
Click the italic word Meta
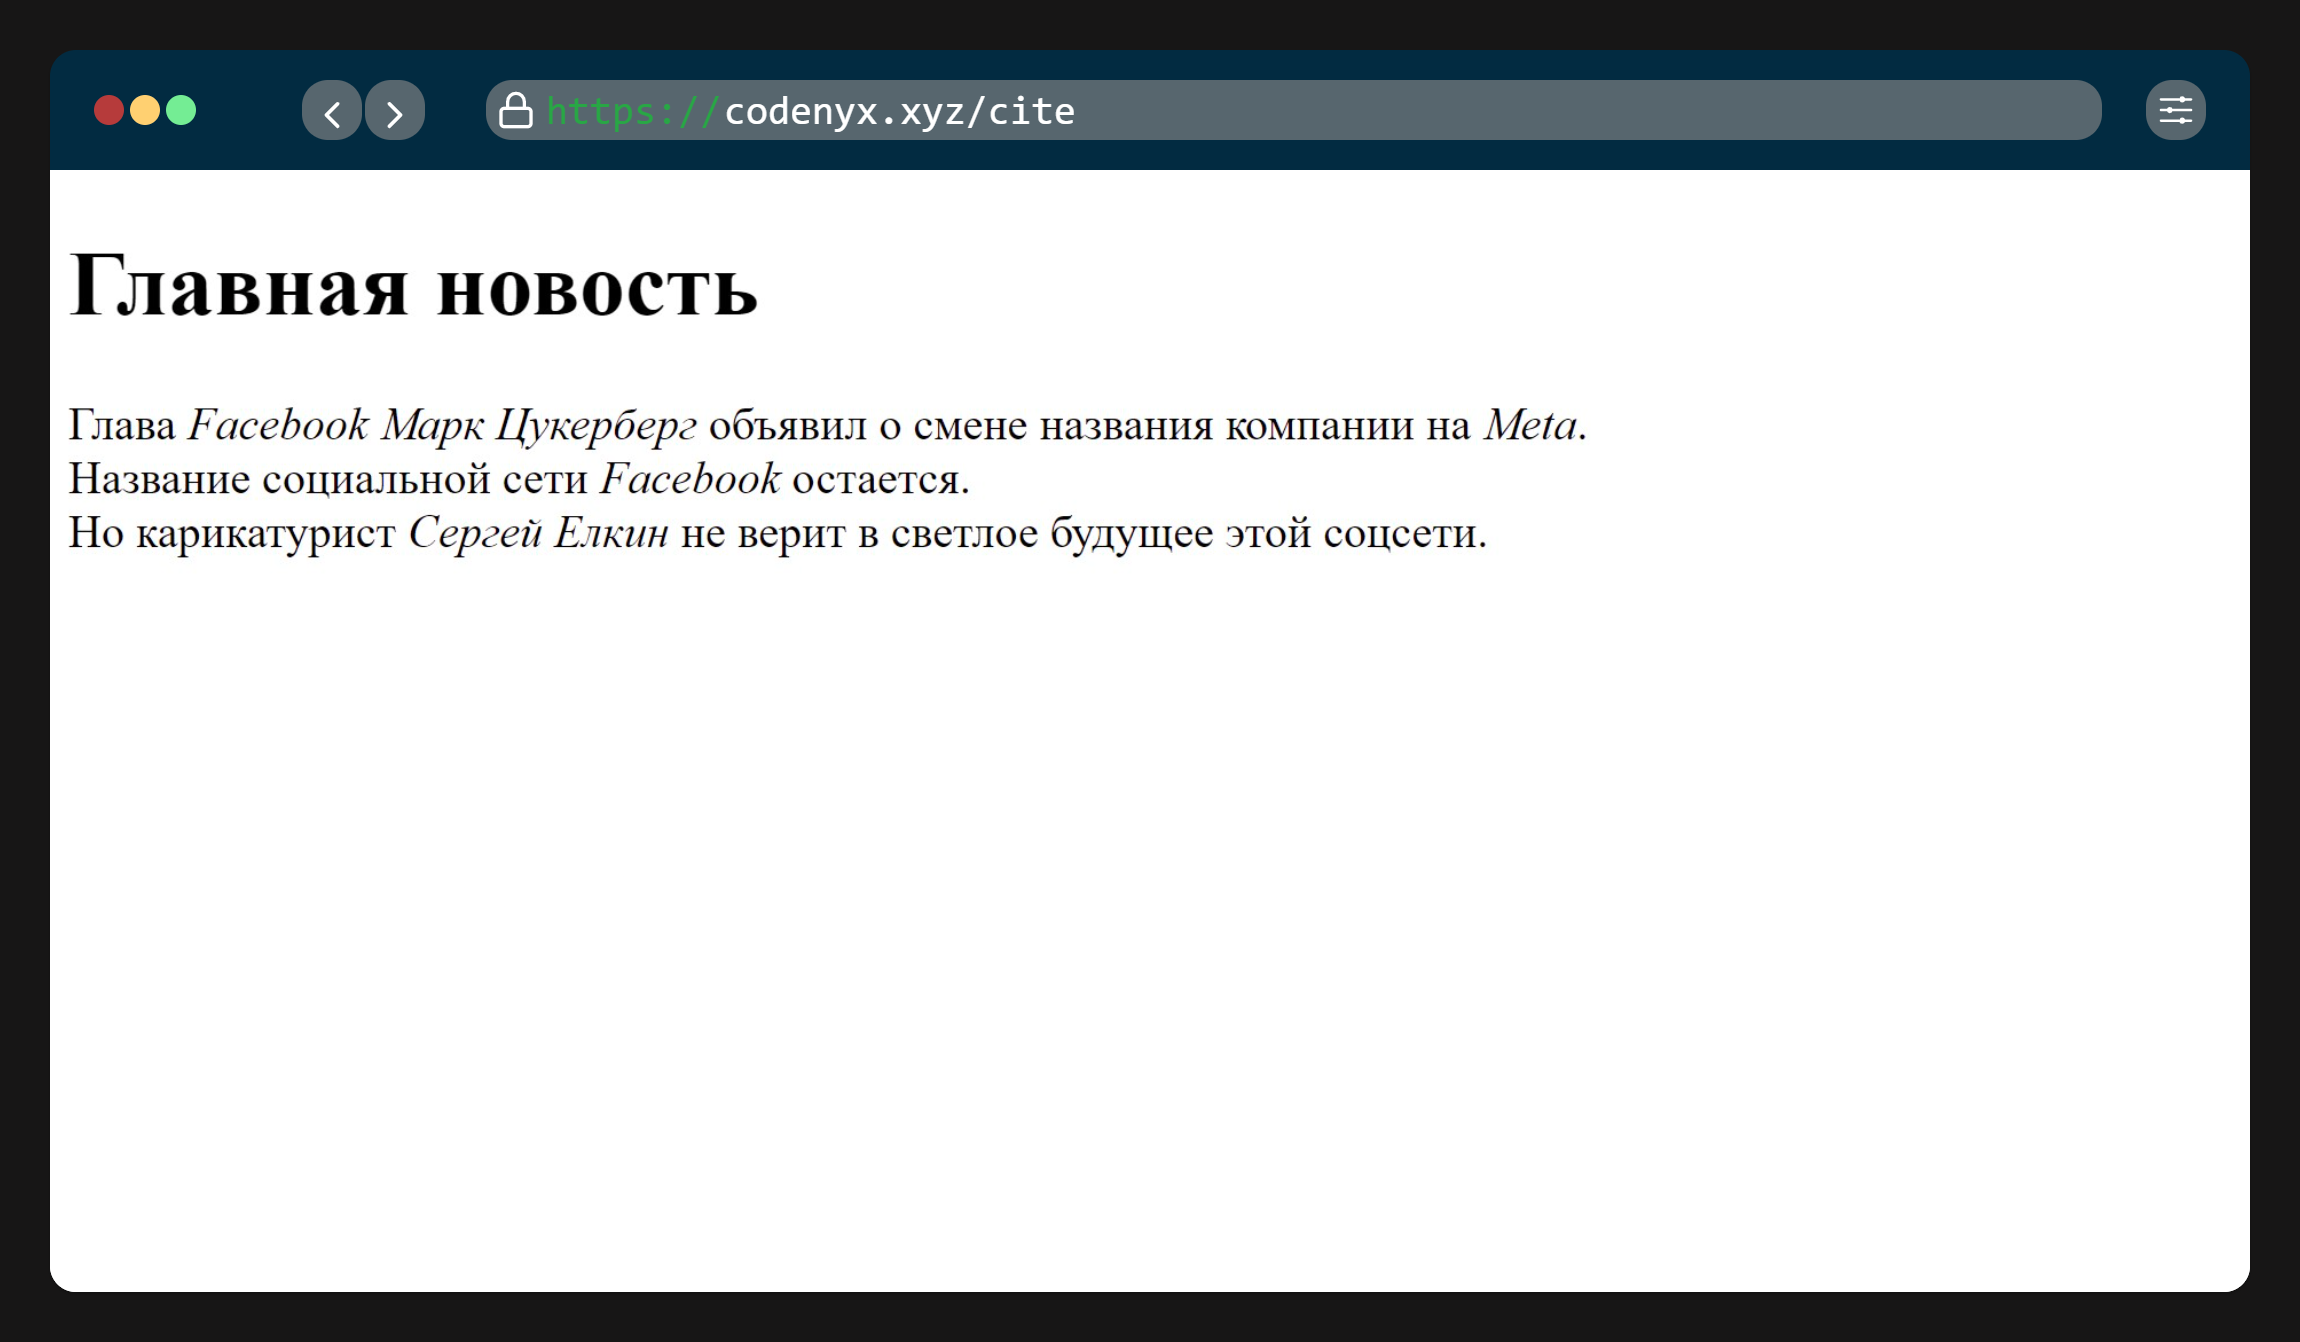pos(1530,426)
